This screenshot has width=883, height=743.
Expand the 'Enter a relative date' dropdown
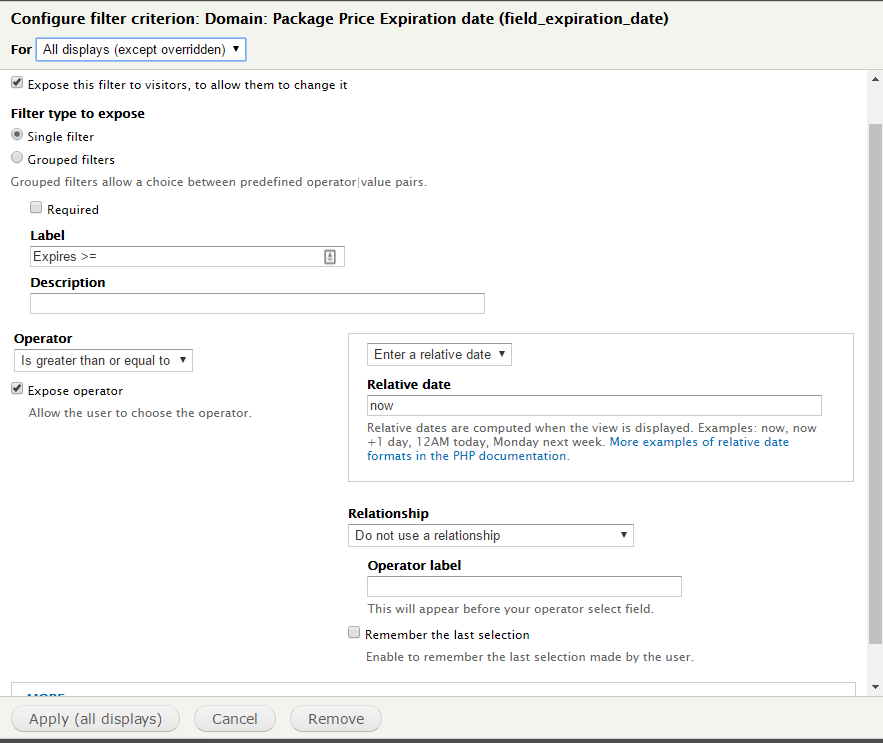(439, 354)
